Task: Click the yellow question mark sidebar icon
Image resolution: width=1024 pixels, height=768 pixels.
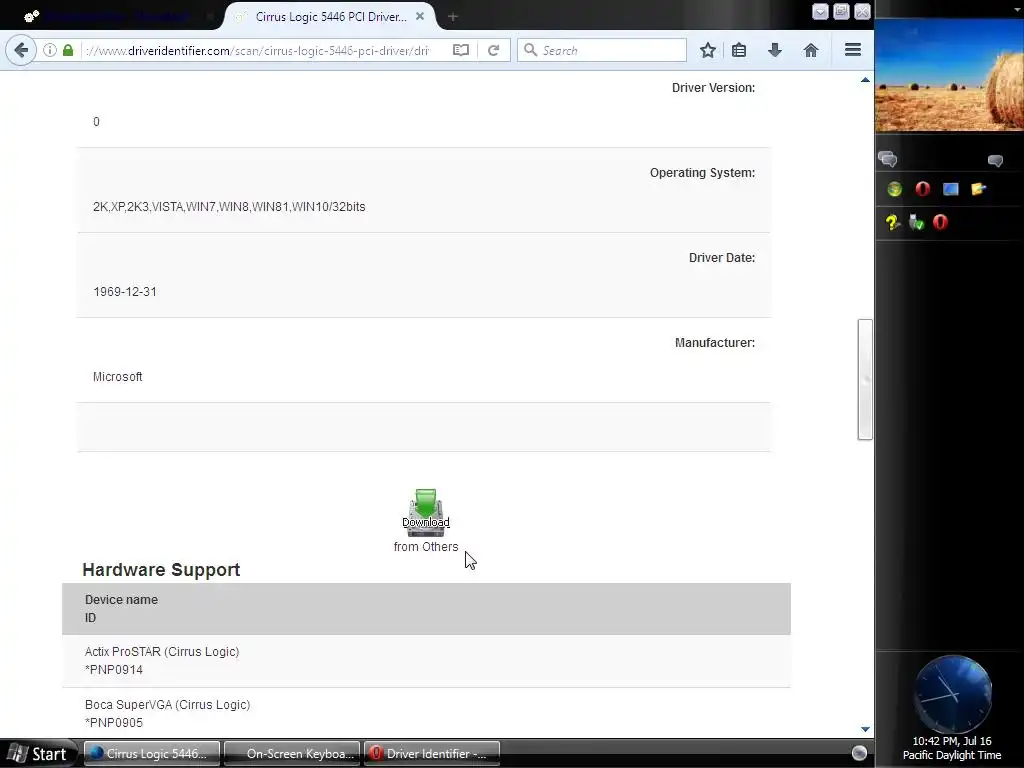Action: click(892, 223)
